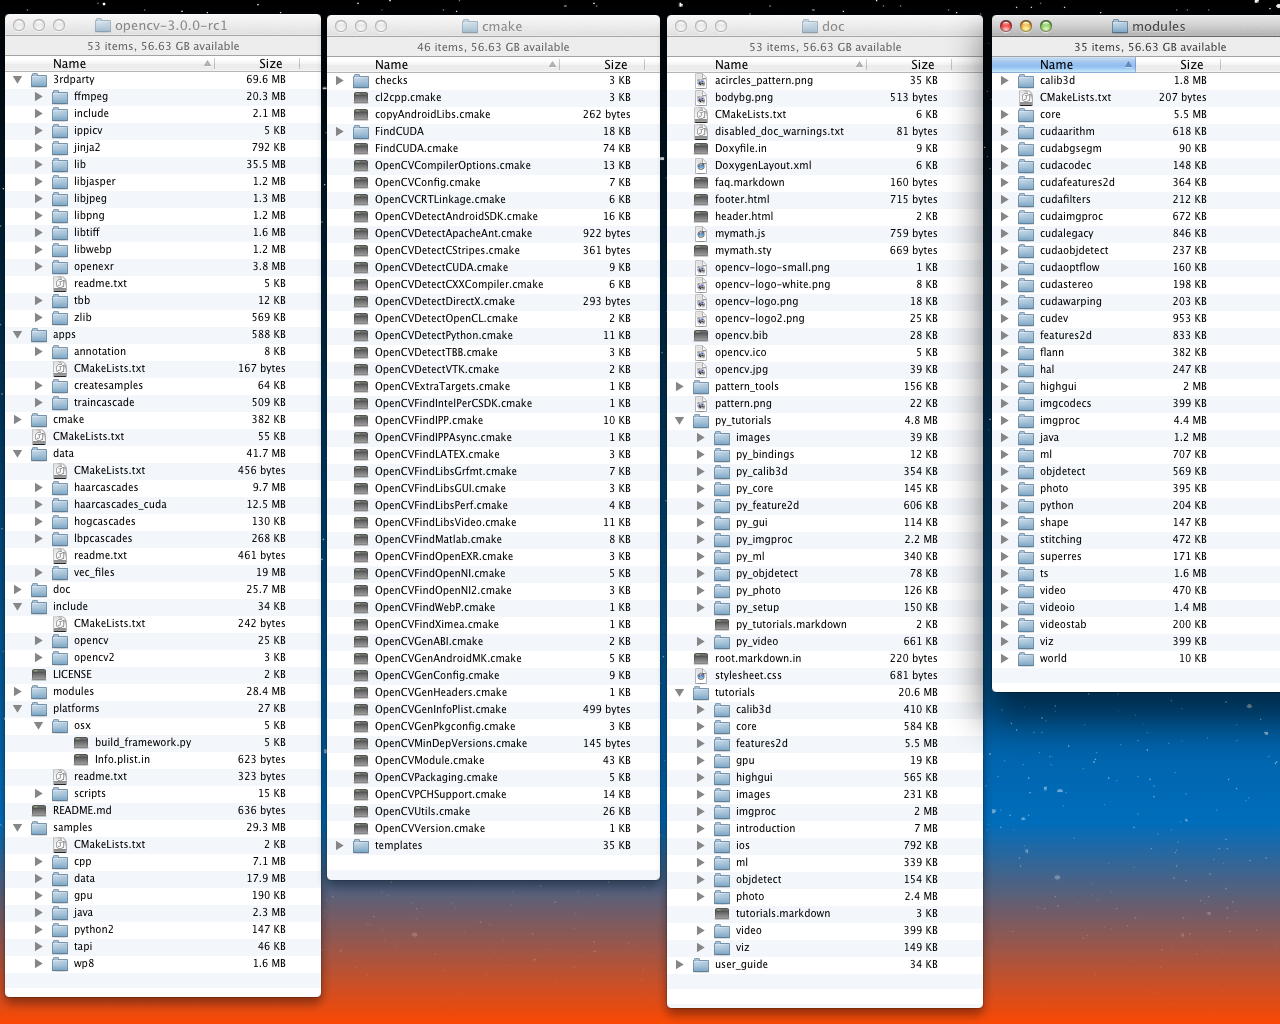This screenshot has height=1024, width=1280.
Task: Collapse the 3rdparty folder
Action: coord(18,80)
